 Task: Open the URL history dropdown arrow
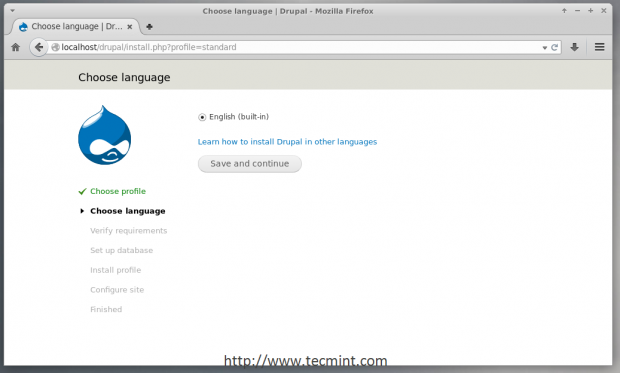[x=544, y=48]
